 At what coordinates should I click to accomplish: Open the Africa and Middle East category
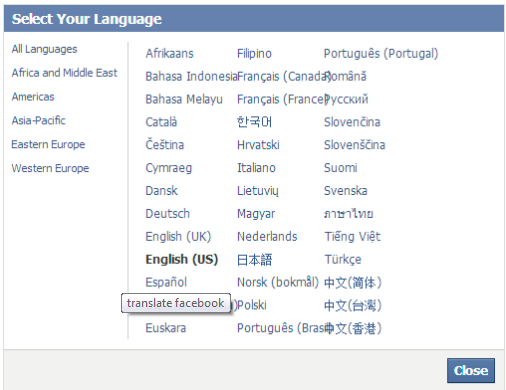(64, 73)
